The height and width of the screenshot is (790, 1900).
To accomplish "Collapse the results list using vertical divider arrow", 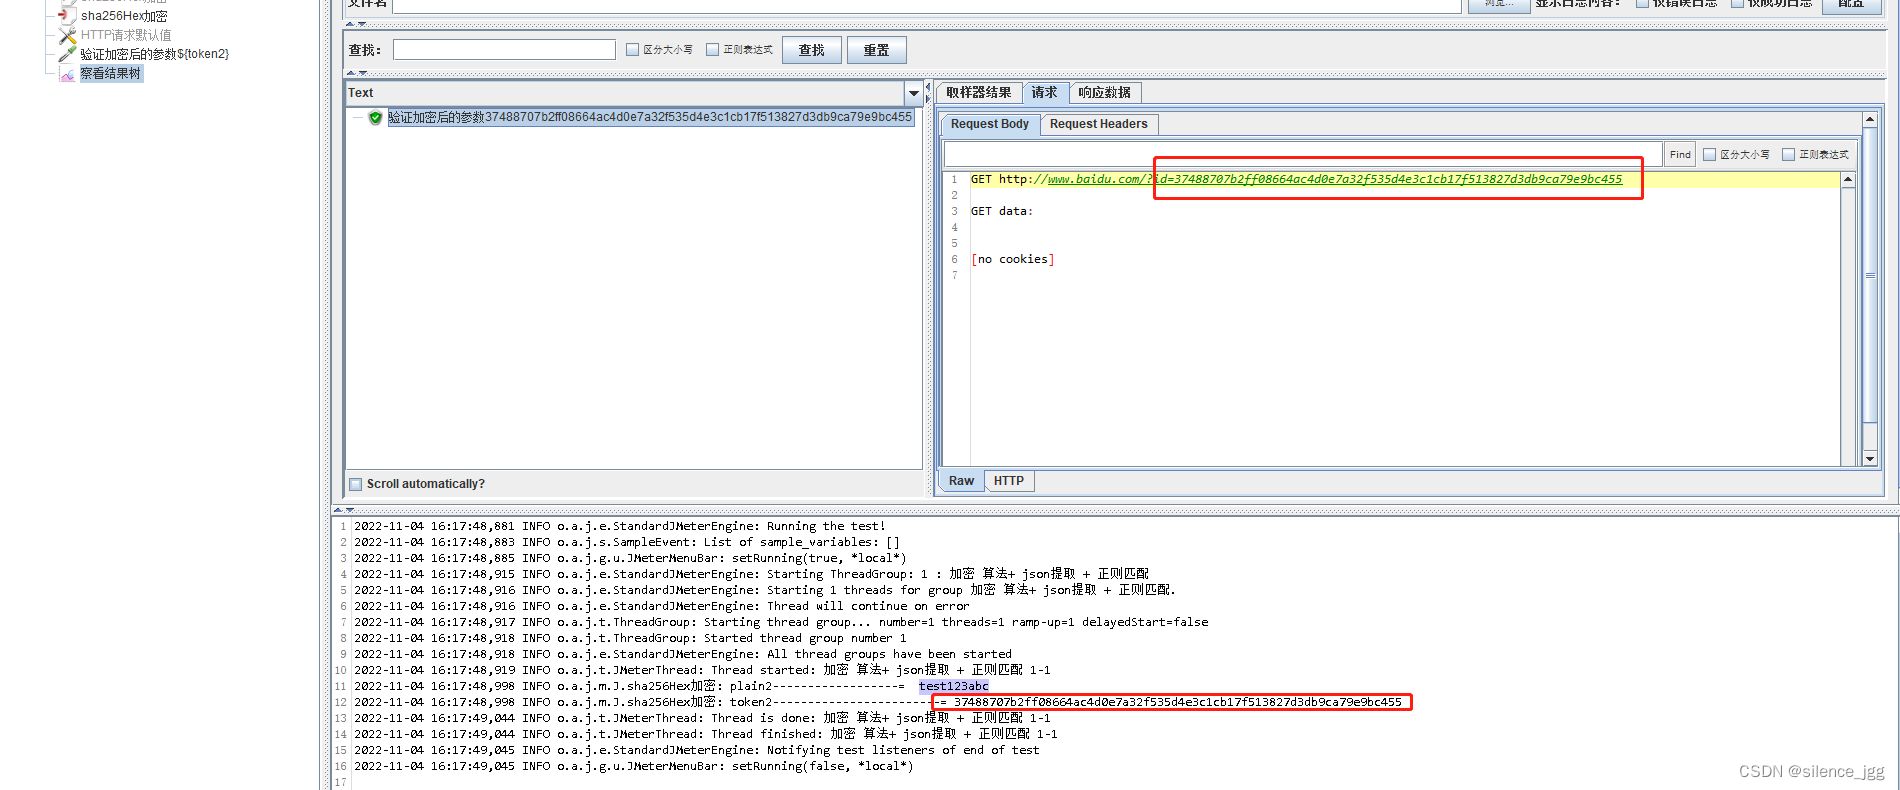I will (x=928, y=87).
